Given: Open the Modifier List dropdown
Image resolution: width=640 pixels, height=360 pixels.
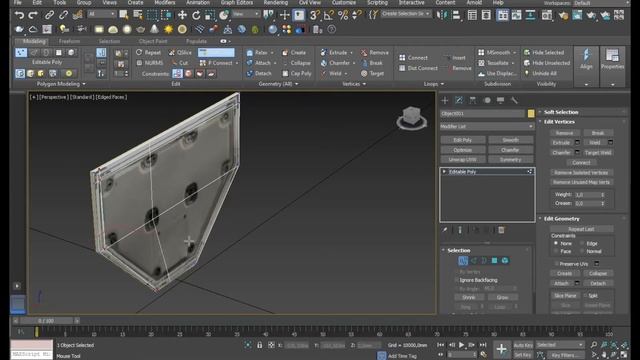Looking at the screenshot, I should click(x=487, y=127).
